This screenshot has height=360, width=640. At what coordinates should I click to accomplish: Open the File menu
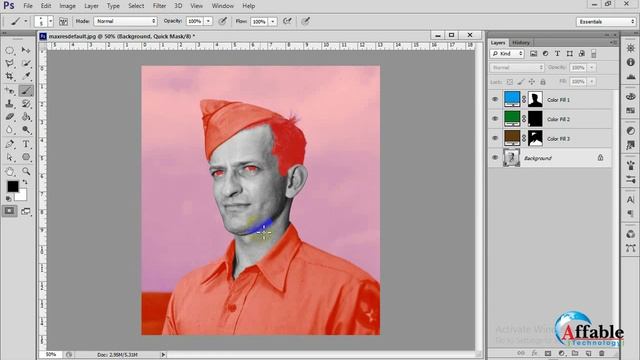click(x=28, y=6)
